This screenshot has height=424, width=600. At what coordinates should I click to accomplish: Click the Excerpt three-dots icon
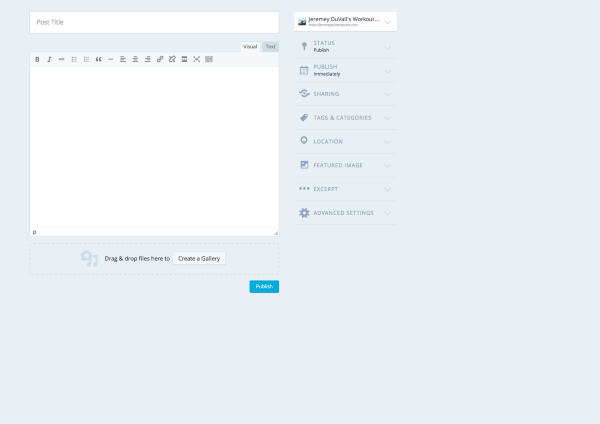(304, 188)
